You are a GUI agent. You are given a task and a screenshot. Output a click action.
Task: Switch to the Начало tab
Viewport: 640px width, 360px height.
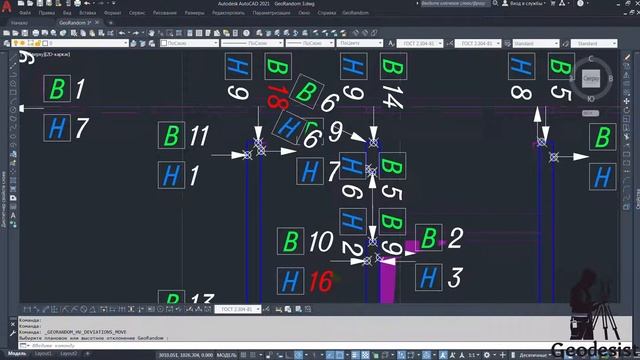point(20,23)
